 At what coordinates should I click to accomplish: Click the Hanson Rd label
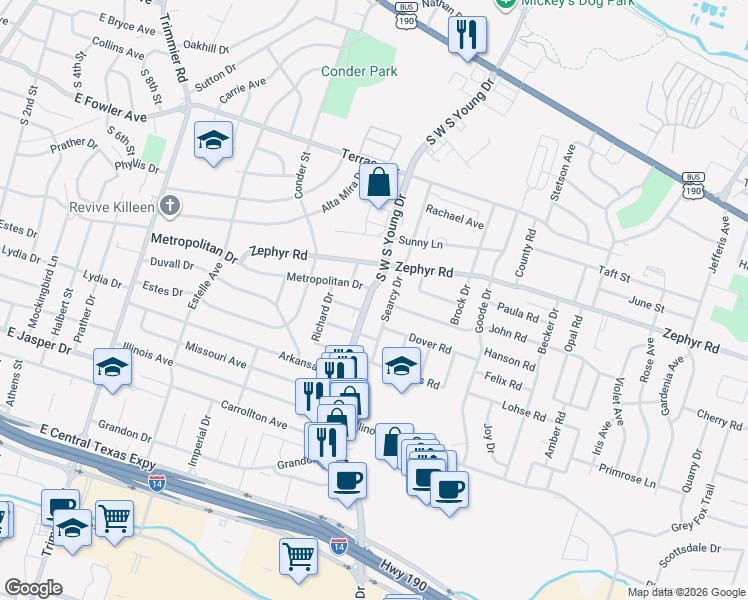[509, 359]
